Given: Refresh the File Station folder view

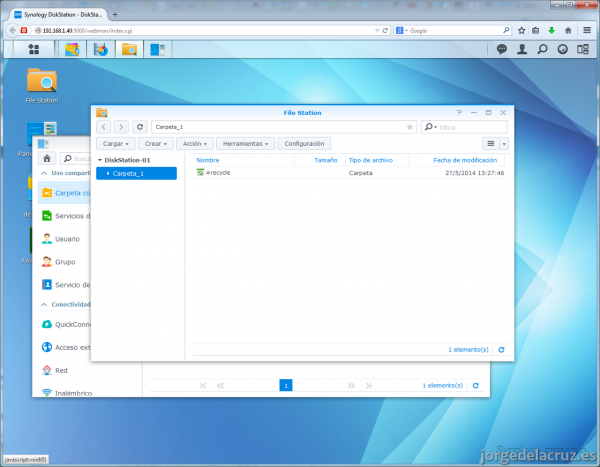Looking at the screenshot, I should point(140,127).
